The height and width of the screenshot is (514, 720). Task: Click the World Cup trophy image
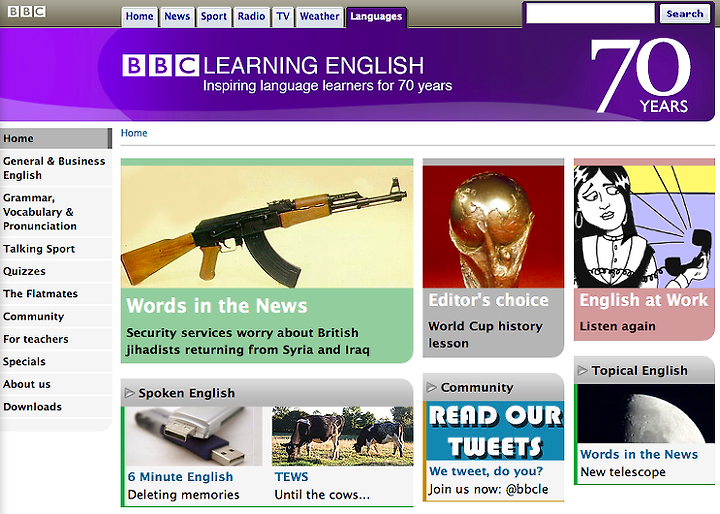[x=493, y=227]
